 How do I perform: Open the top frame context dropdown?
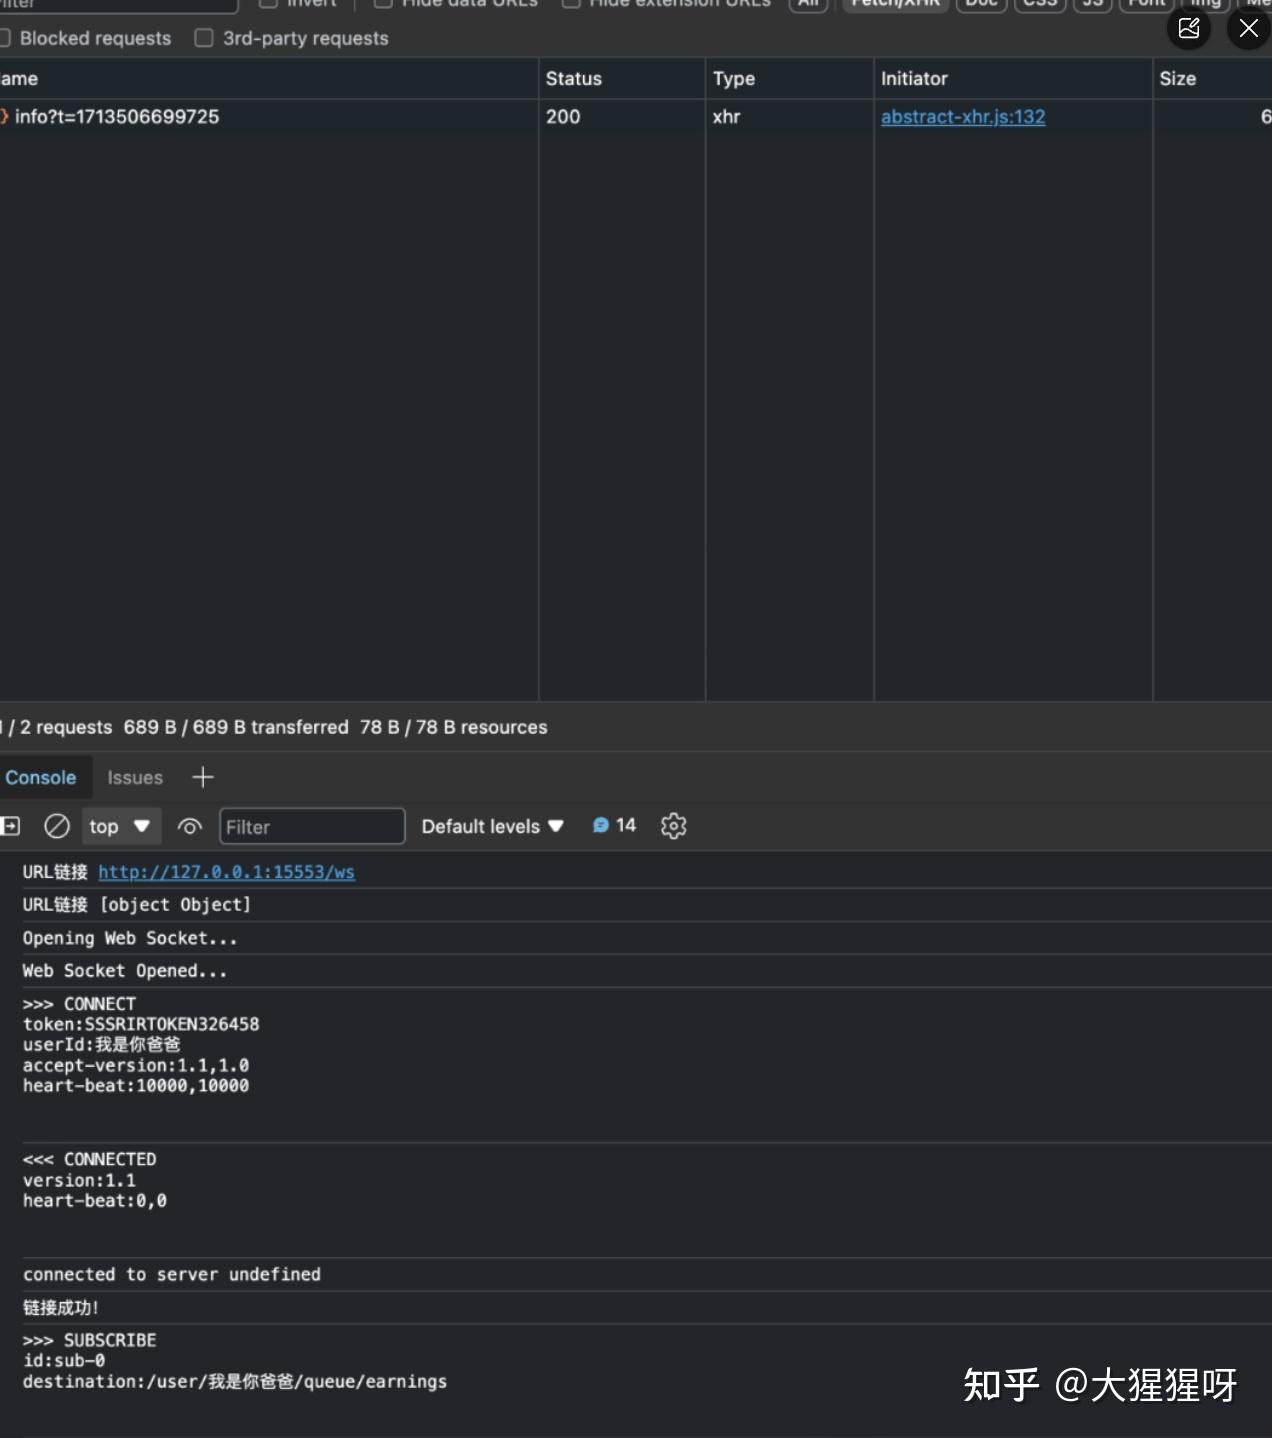point(119,826)
